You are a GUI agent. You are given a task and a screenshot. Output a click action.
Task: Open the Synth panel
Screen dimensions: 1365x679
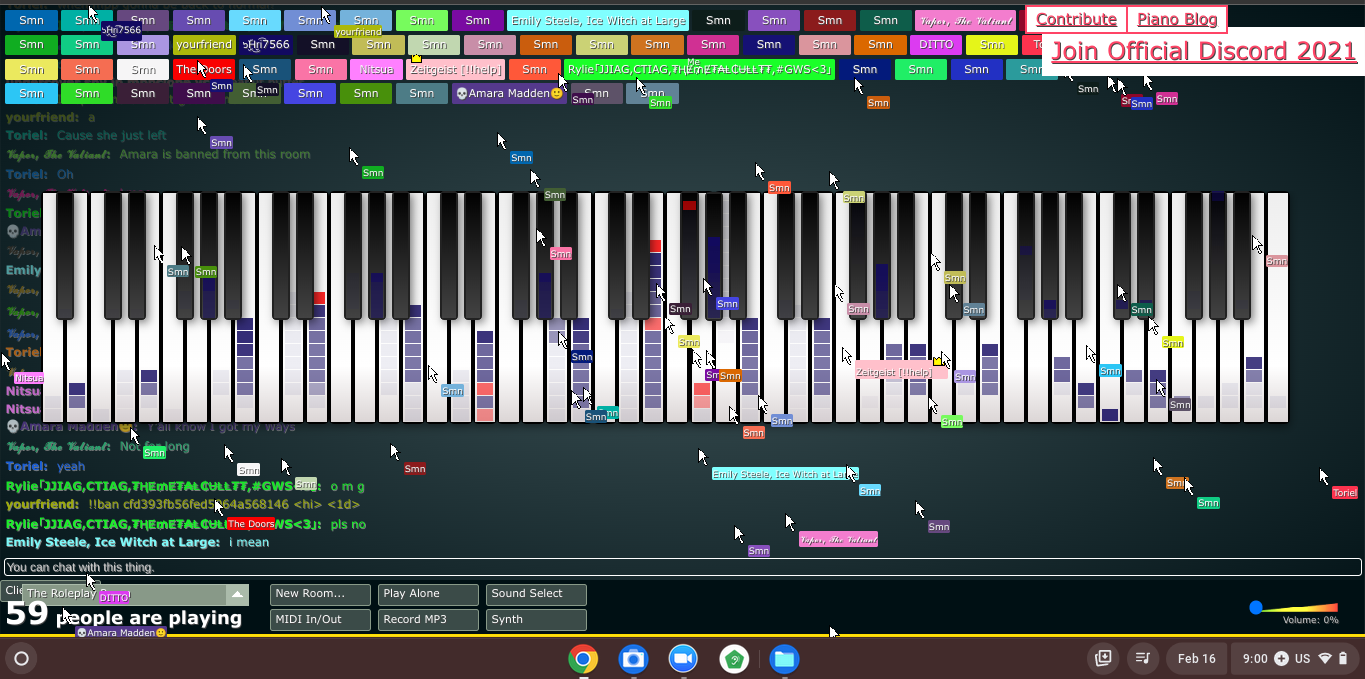click(x=536, y=620)
